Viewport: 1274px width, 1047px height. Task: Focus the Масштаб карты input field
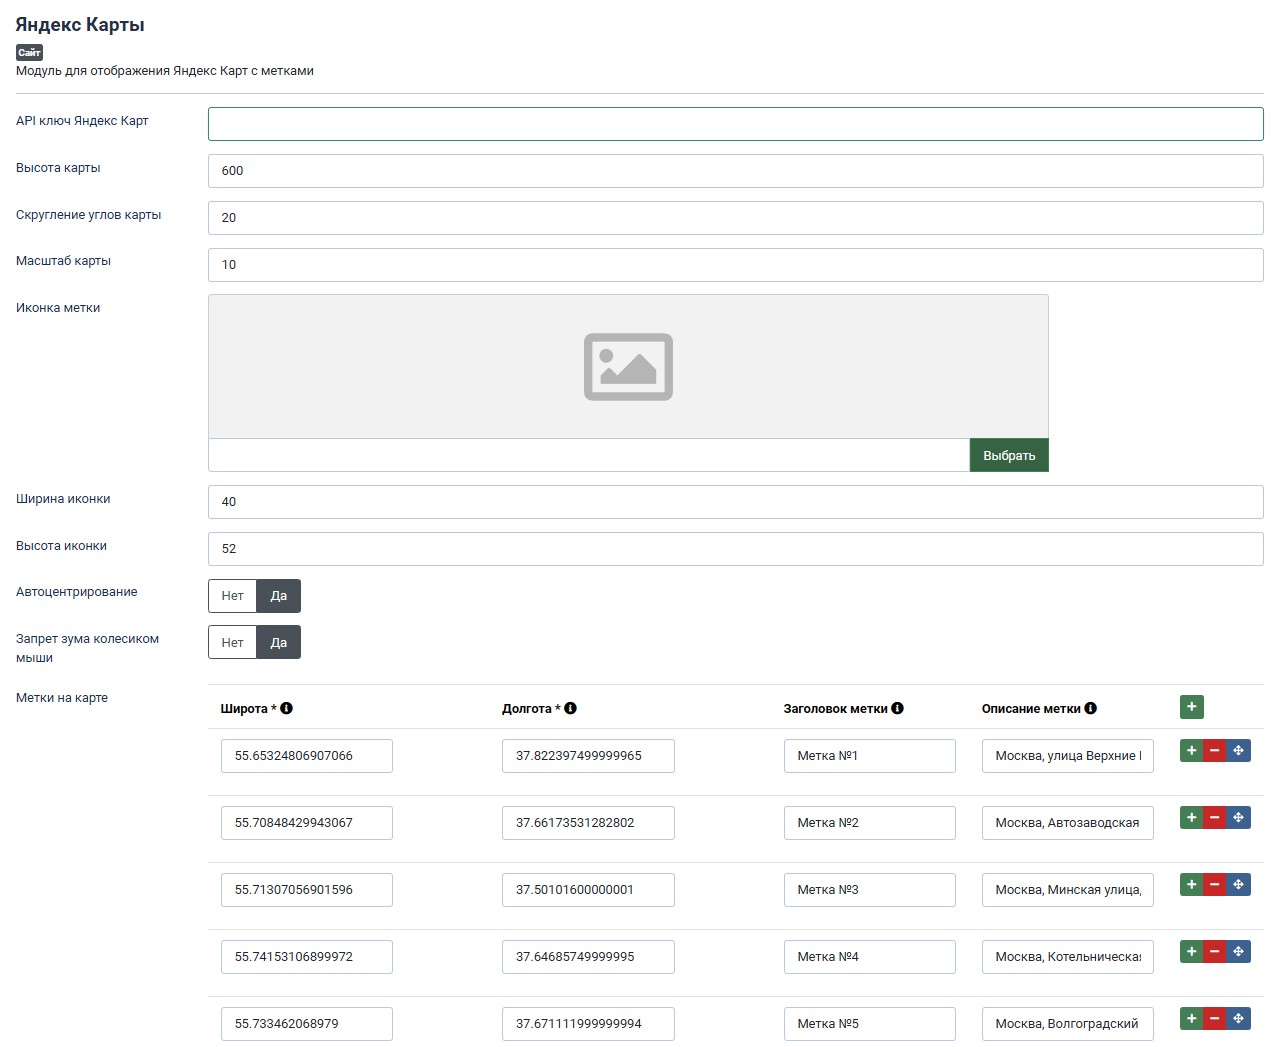click(x=735, y=265)
